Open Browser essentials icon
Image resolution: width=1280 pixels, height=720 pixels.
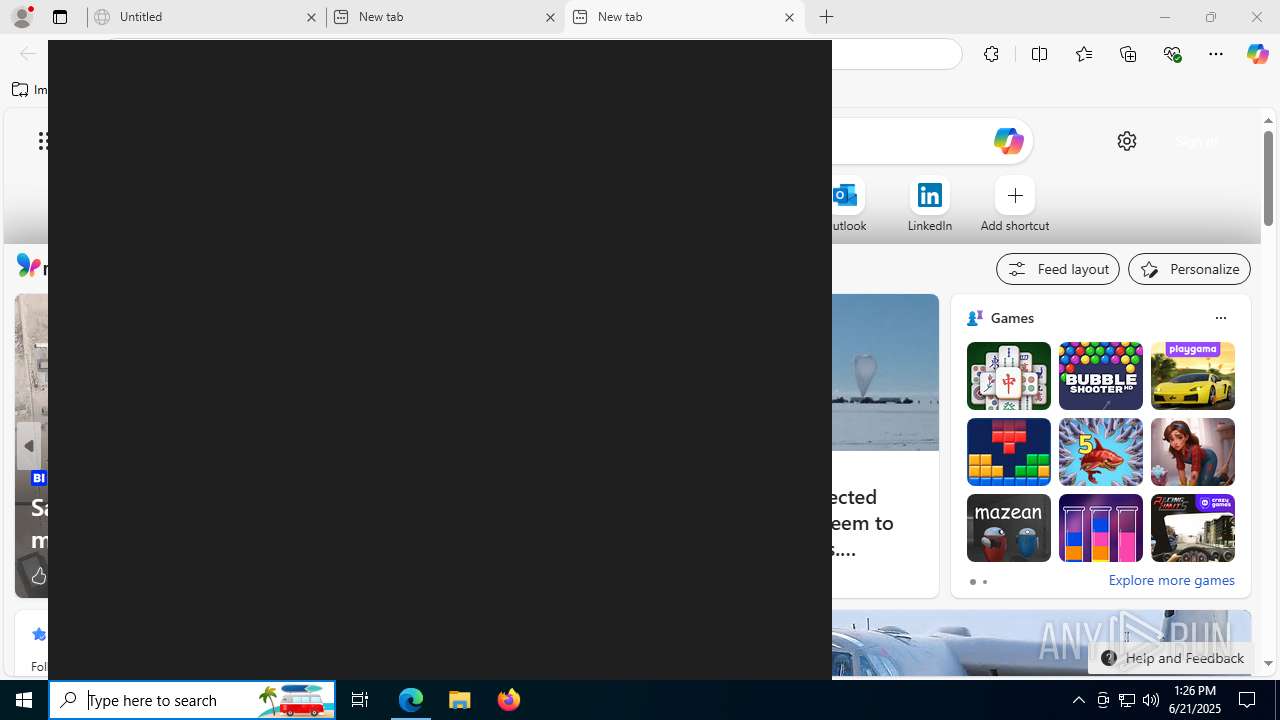click(1172, 54)
